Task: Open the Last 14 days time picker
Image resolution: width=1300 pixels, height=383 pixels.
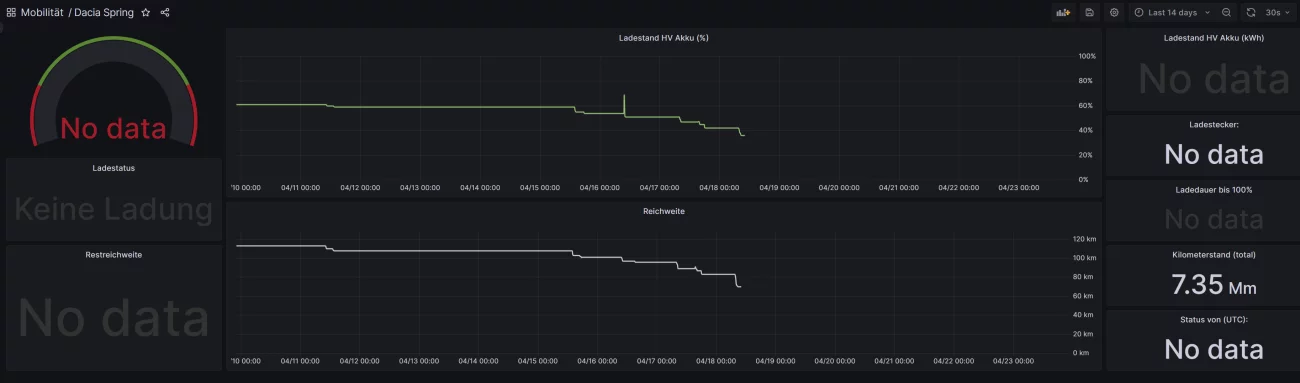Action: [1171, 12]
